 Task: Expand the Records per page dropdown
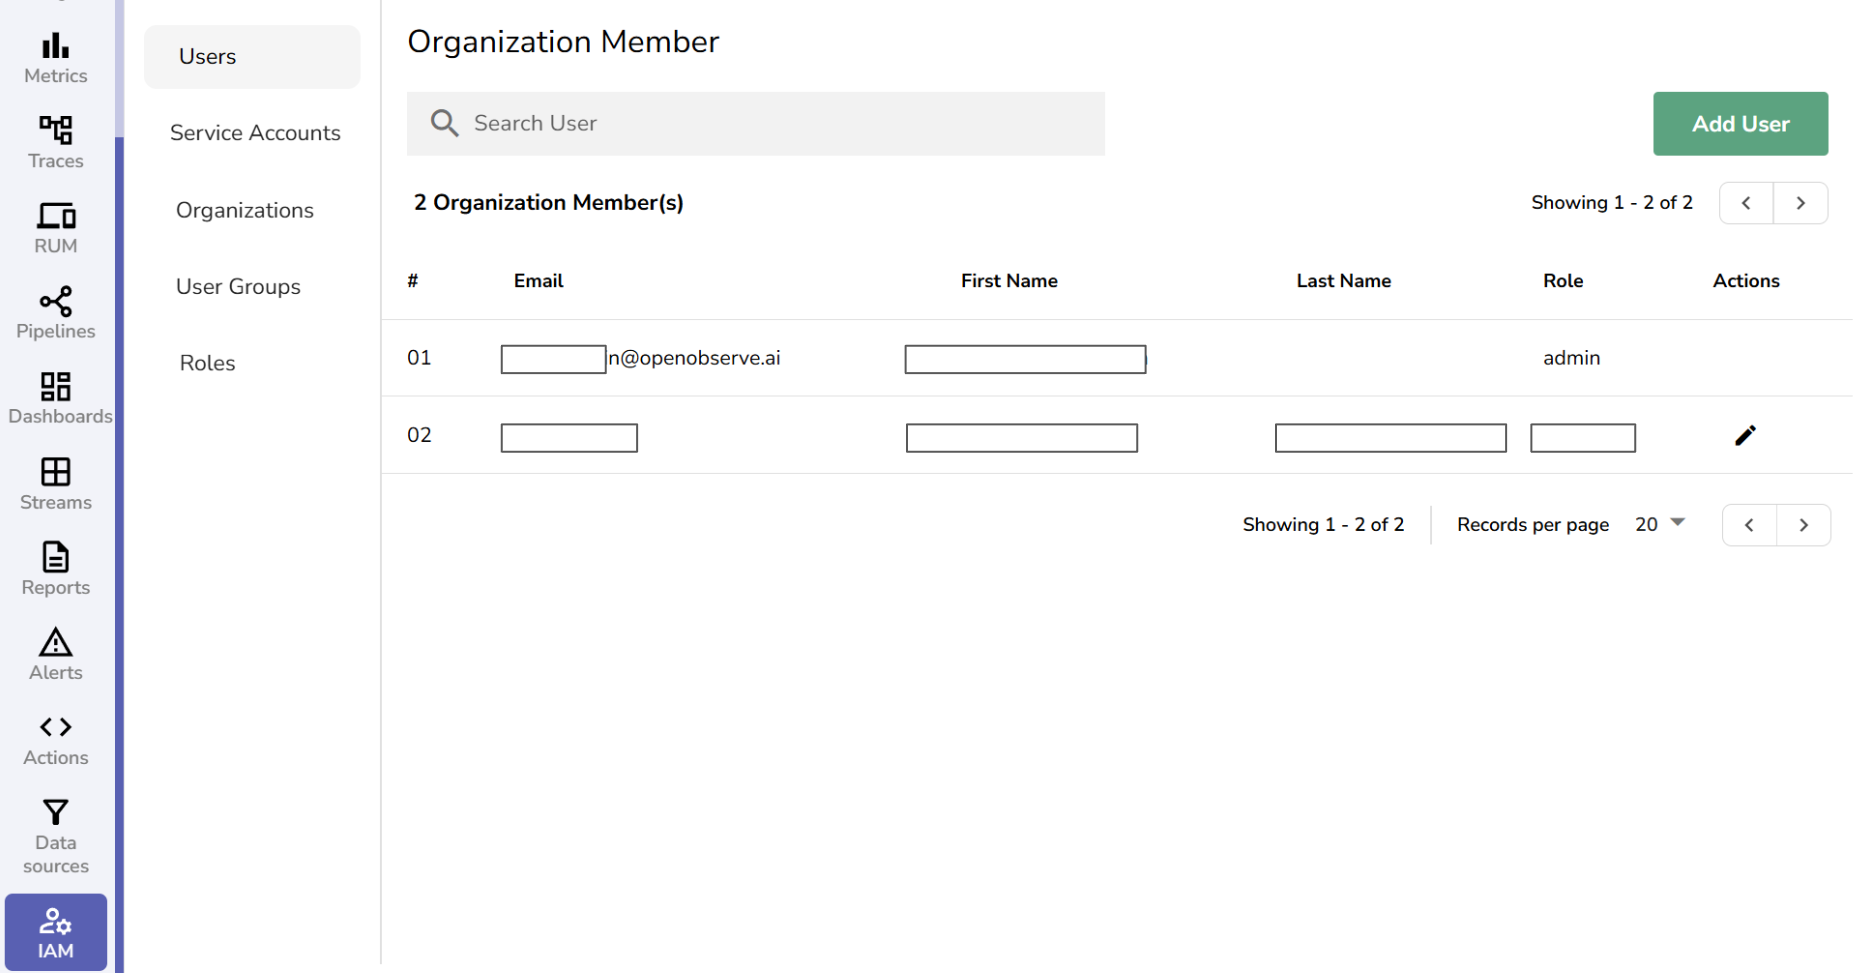click(1660, 524)
